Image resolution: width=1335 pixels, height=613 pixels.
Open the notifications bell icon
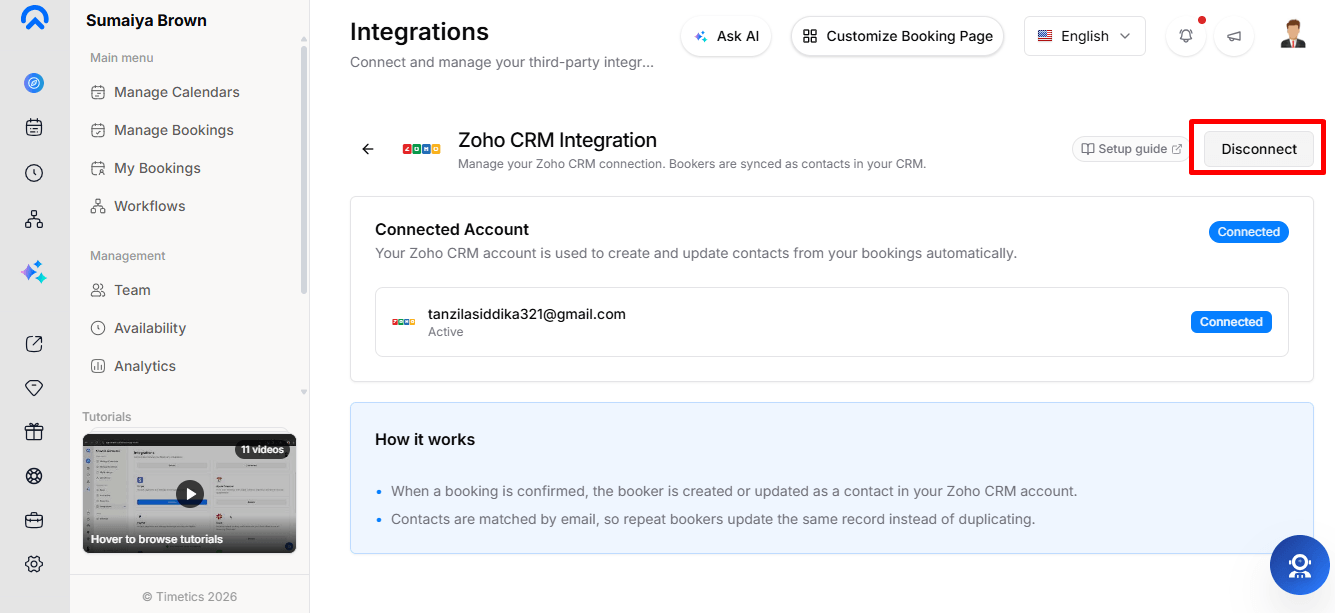pos(1186,36)
